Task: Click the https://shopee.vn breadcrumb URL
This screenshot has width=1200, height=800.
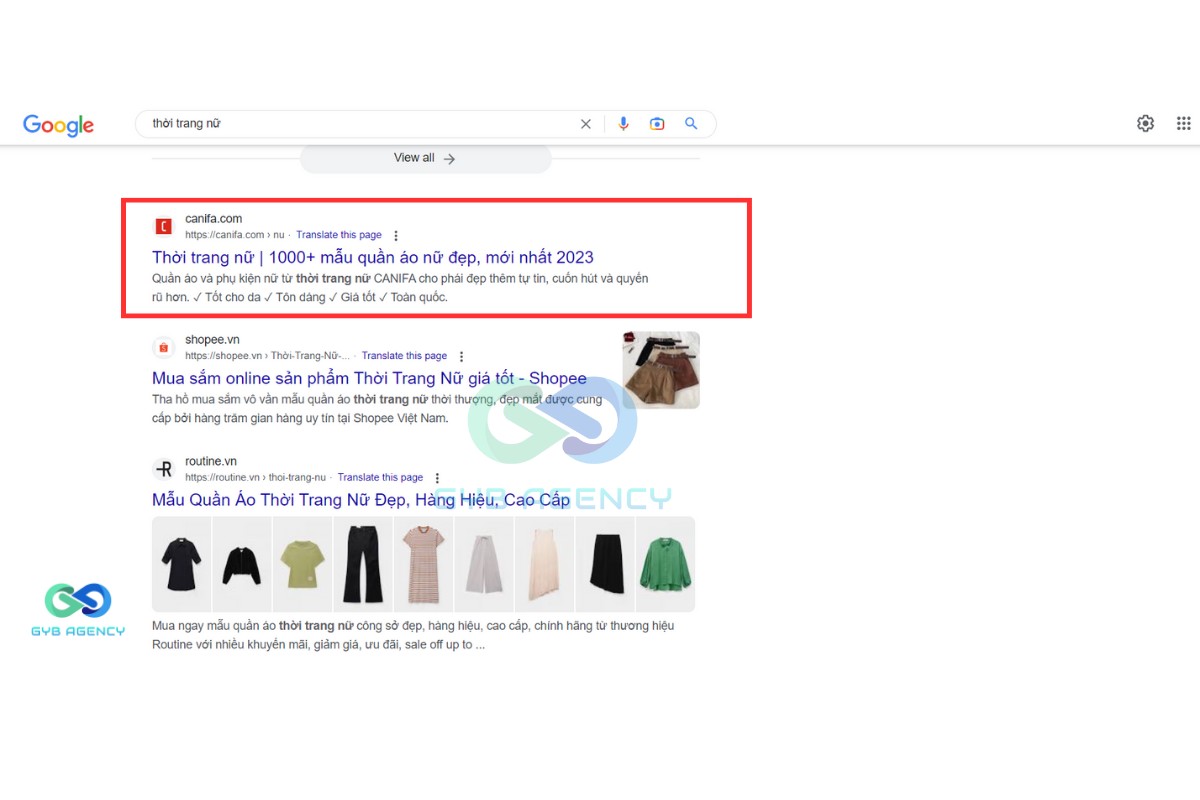Action: tap(268, 356)
